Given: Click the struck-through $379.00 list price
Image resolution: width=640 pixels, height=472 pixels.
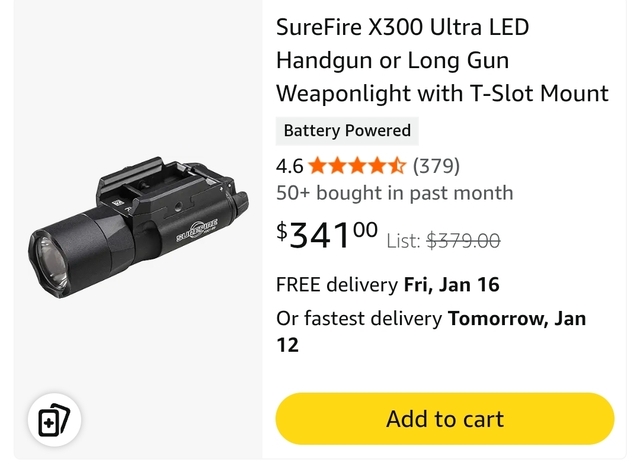Looking at the screenshot, I should click(x=463, y=240).
